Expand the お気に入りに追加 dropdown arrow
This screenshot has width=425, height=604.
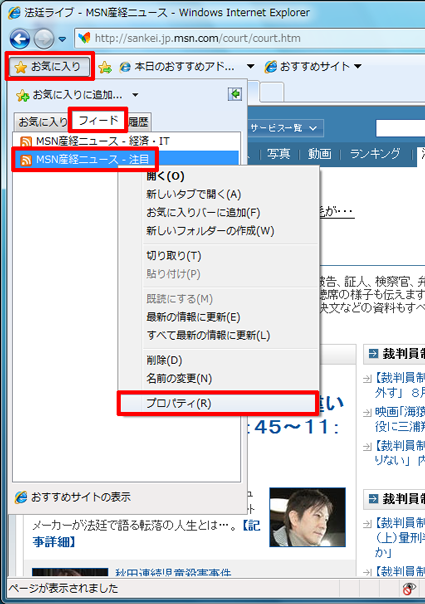pyautogui.click(x=135, y=95)
